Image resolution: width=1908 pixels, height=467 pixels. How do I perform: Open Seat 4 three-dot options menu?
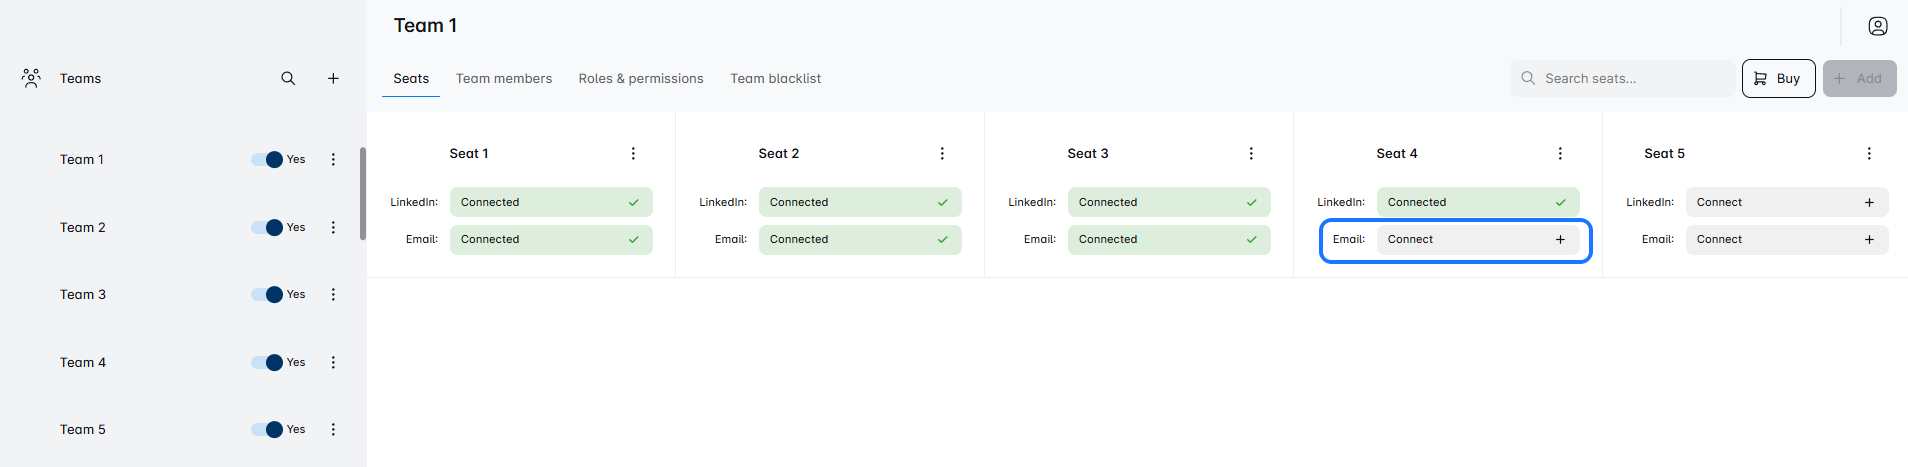pyautogui.click(x=1560, y=153)
